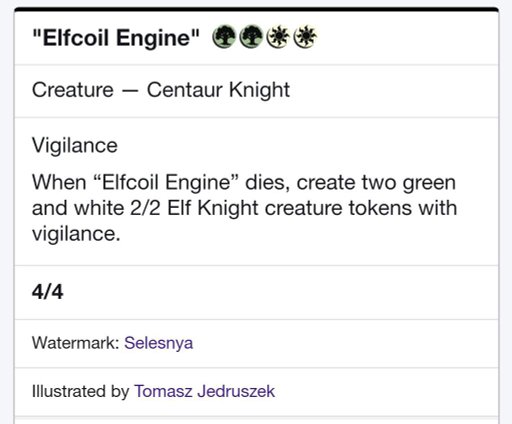Click the "Watermark:" label

point(76,343)
